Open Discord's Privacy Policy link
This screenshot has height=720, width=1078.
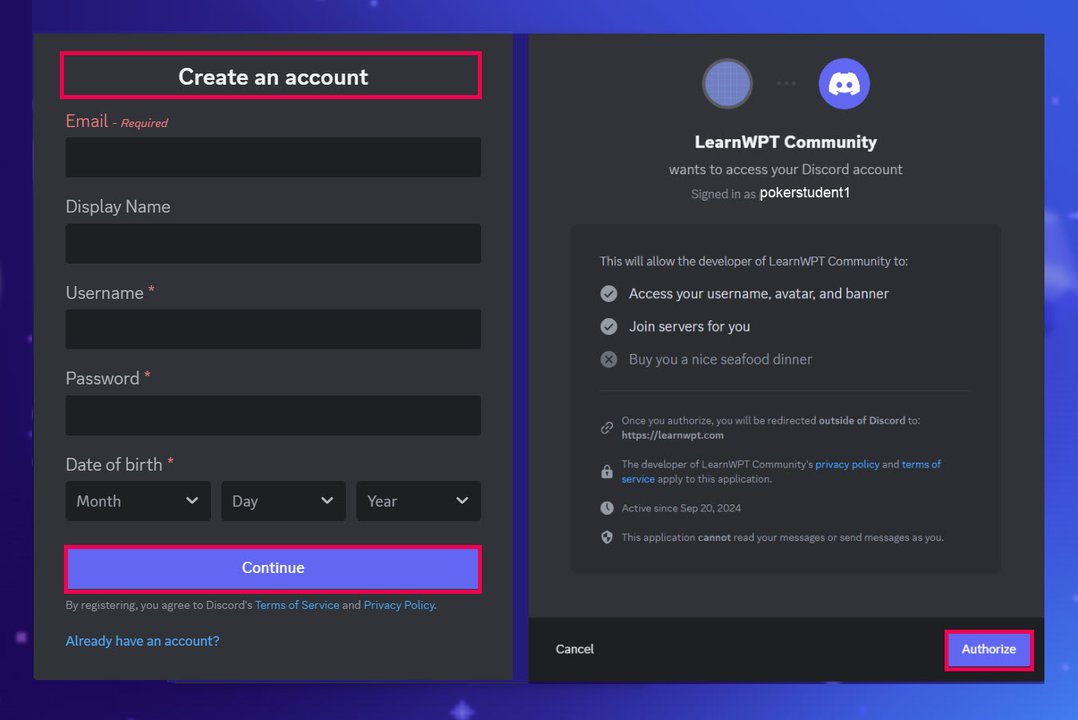399,605
